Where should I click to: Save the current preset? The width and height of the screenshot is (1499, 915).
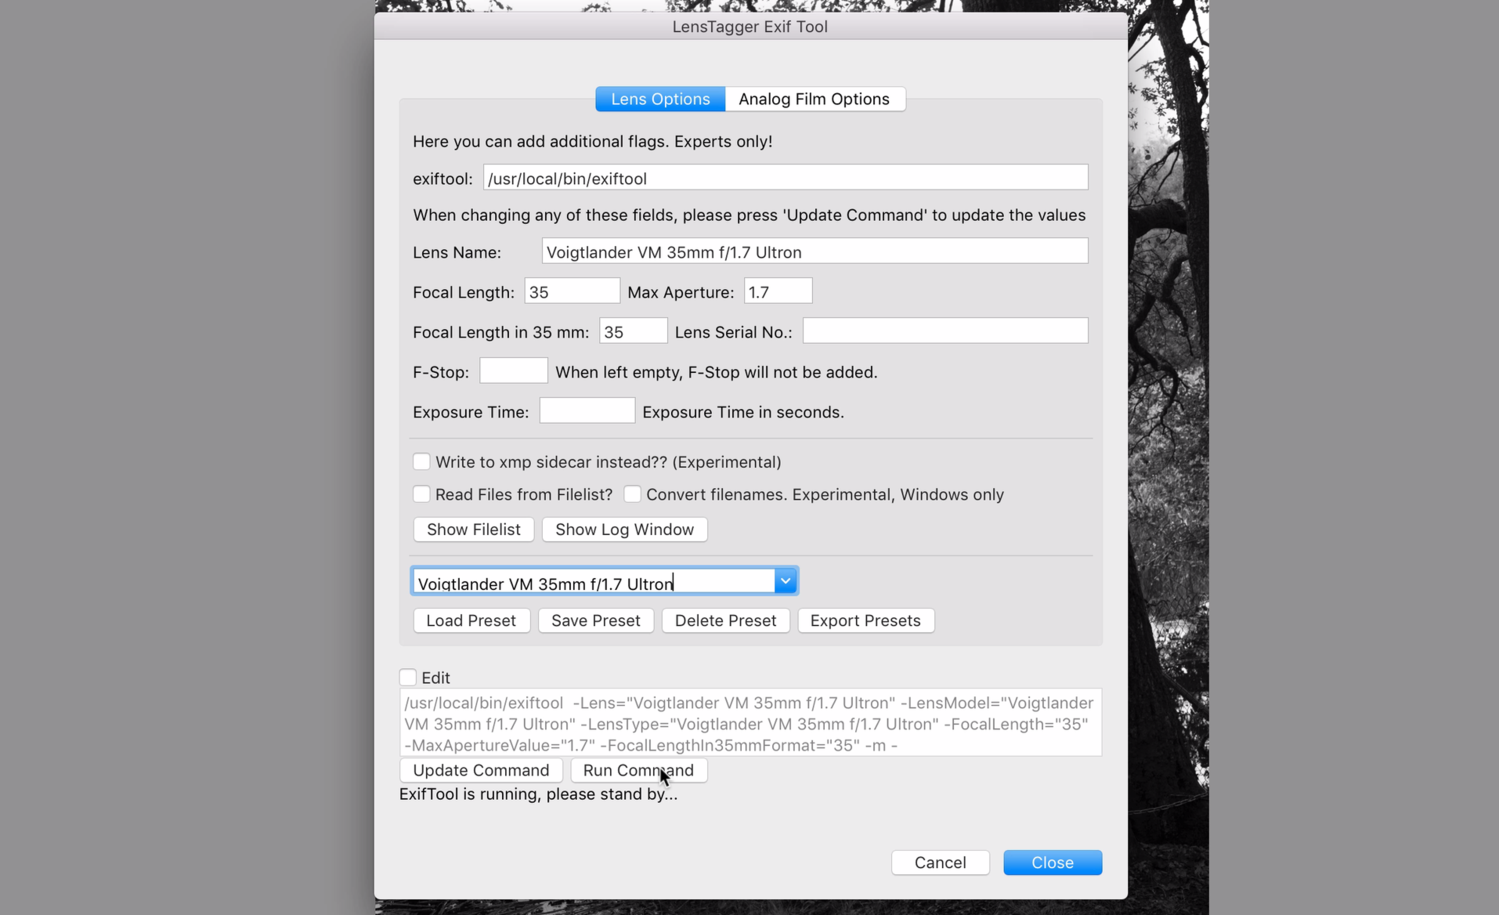(x=595, y=620)
